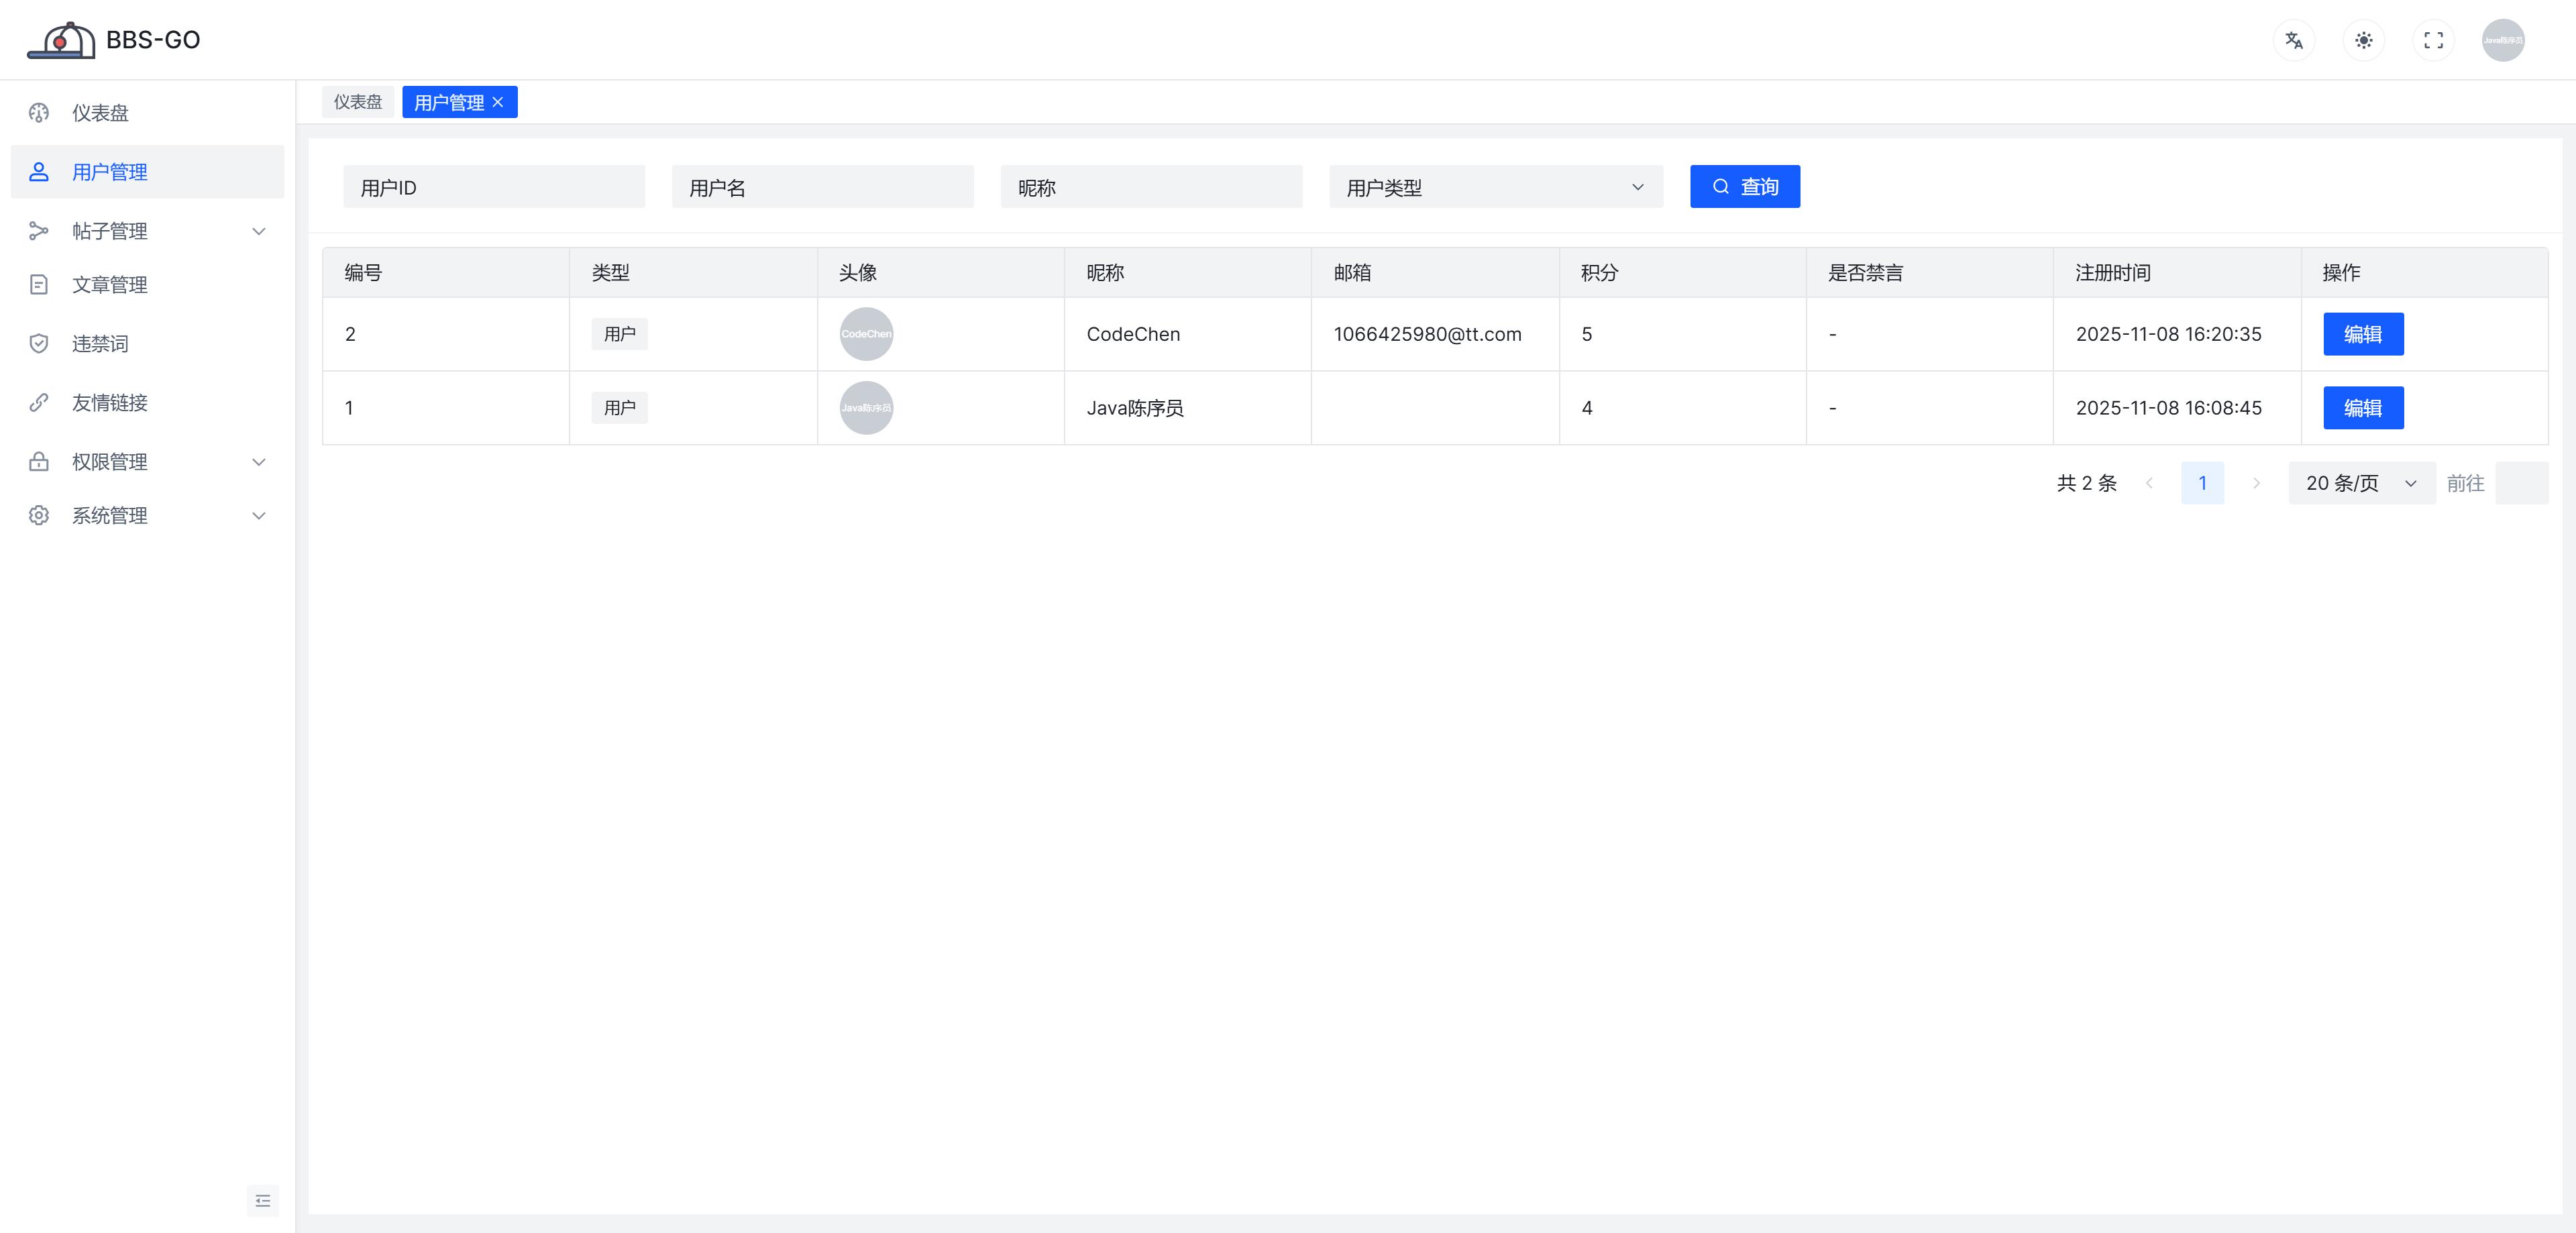Open 仪表盘 from the sidebar

click(x=100, y=113)
